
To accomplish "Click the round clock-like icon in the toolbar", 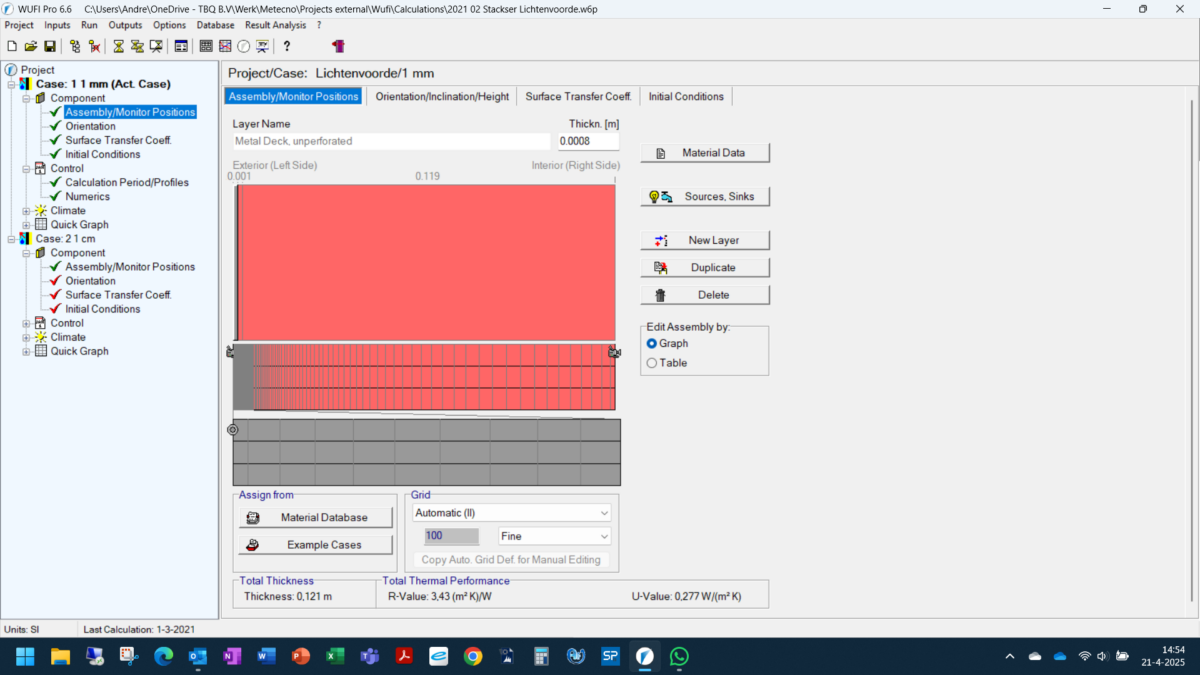I will (243, 46).
